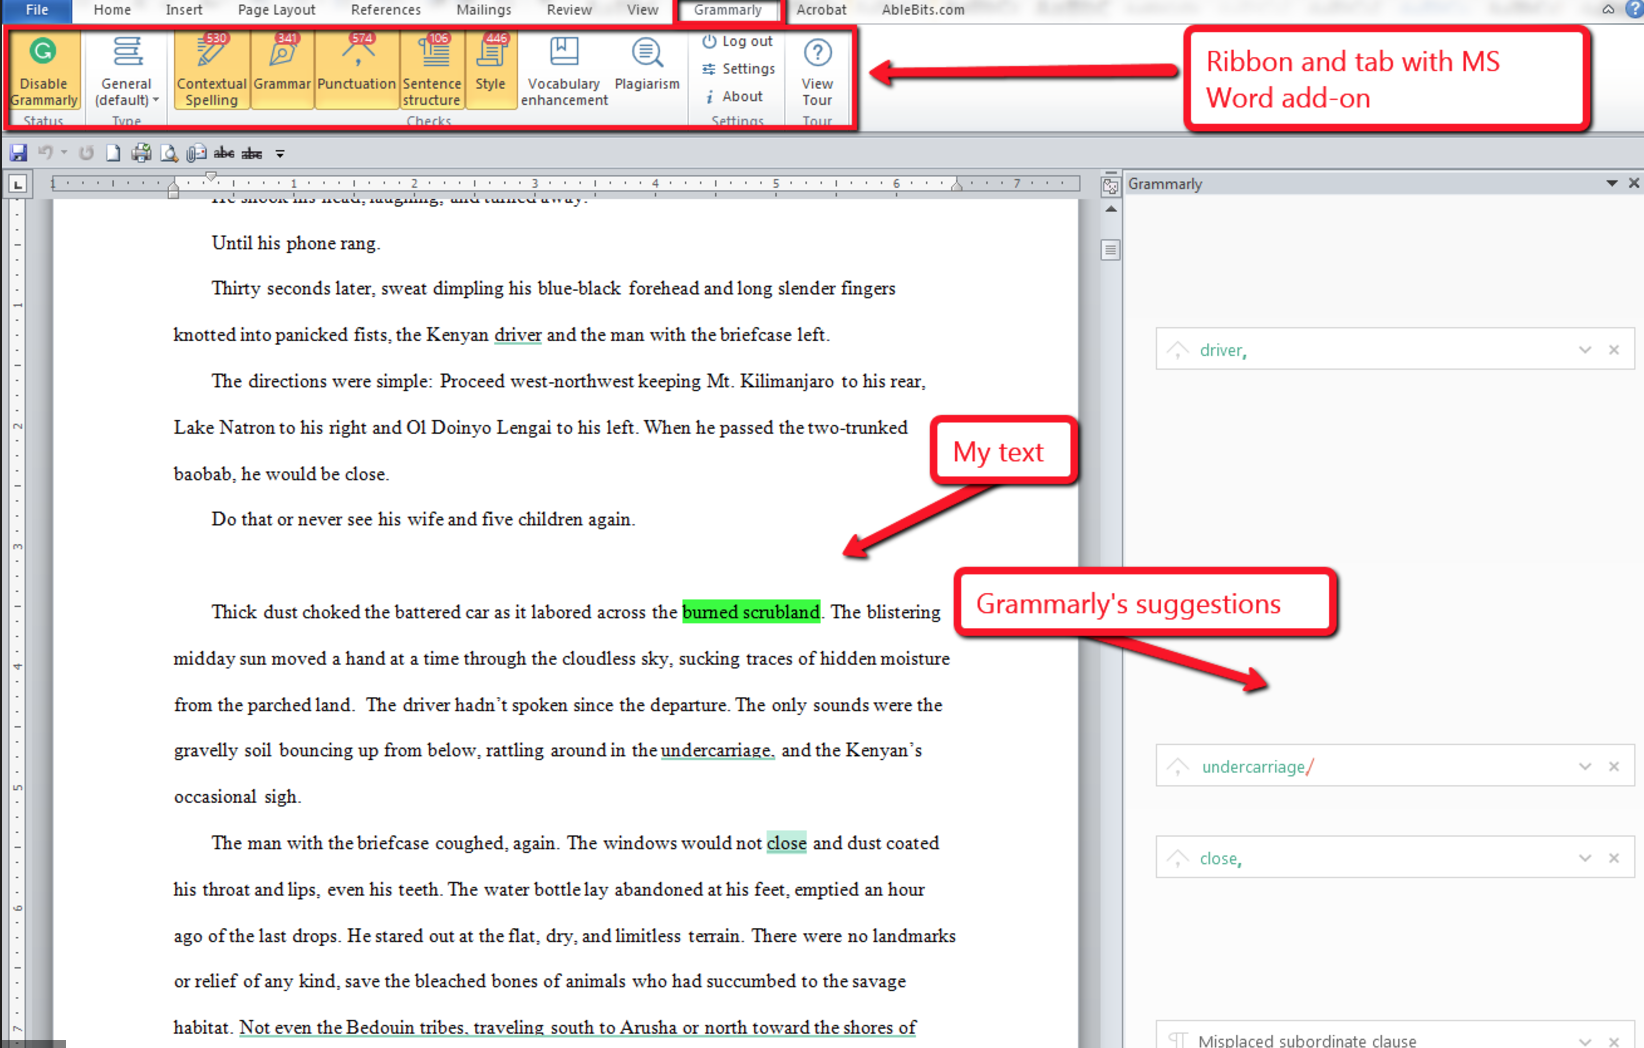Viewport: 1644px width, 1048px height.
Task: Enable Vocabulary enhancement check
Action: [x=564, y=71]
